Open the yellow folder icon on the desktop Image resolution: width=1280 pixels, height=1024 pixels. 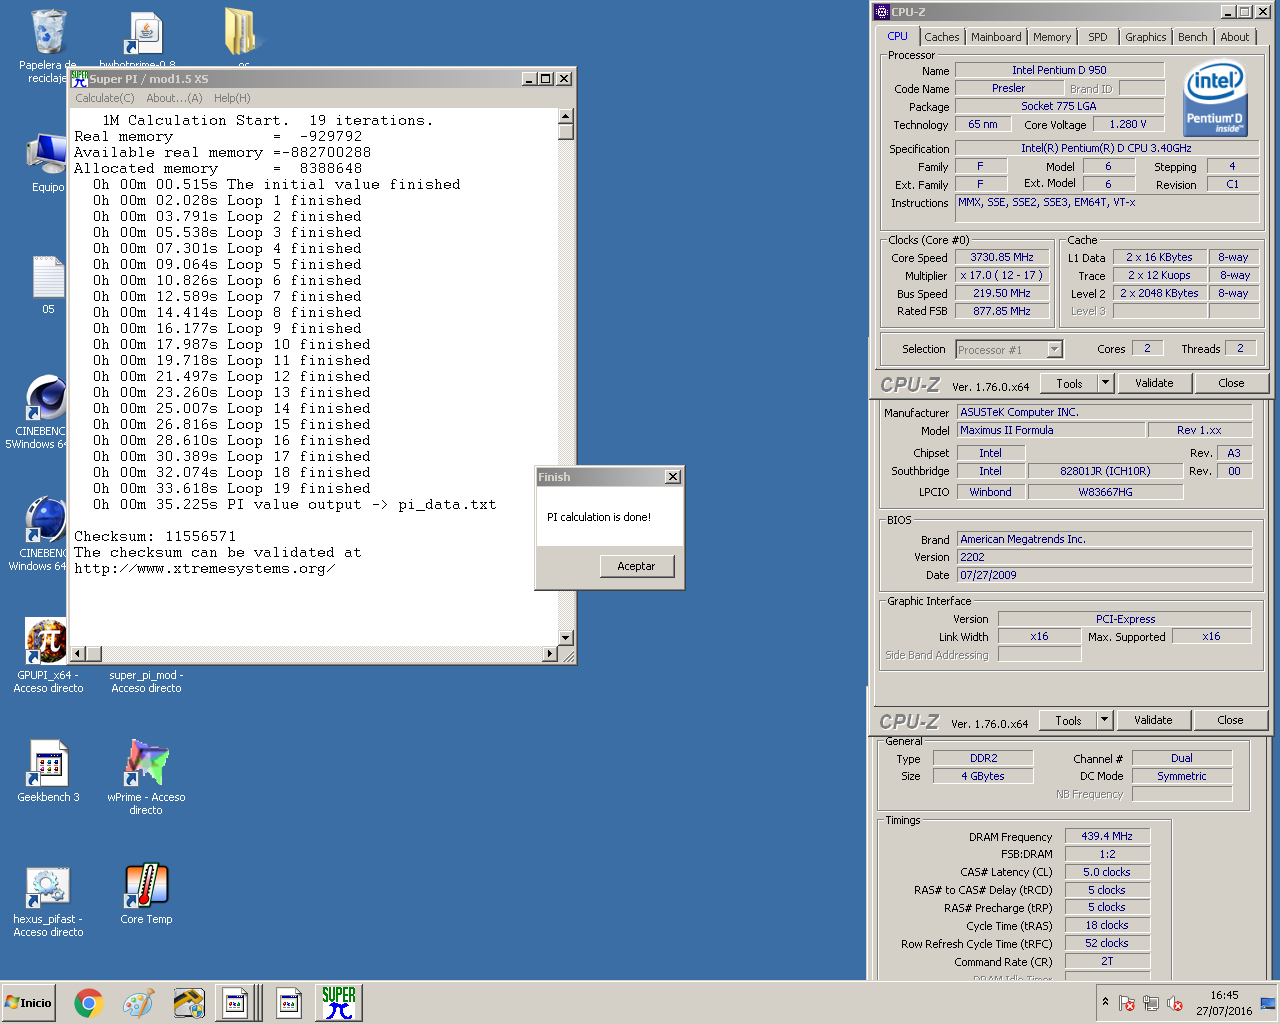pyautogui.click(x=241, y=32)
